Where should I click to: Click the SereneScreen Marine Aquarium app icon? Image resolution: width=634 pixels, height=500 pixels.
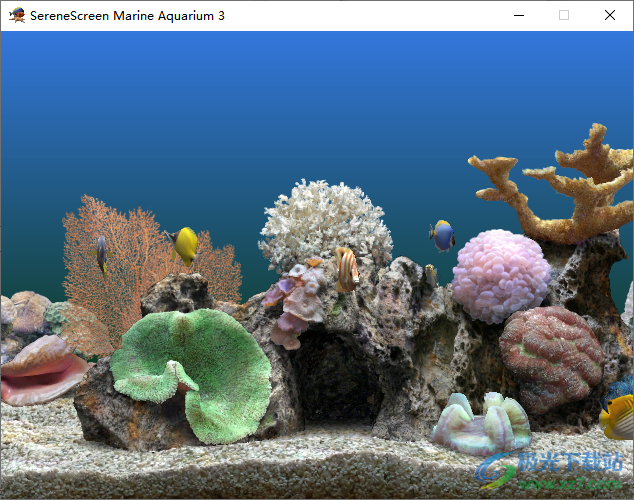pyautogui.click(x=17, y=15)
